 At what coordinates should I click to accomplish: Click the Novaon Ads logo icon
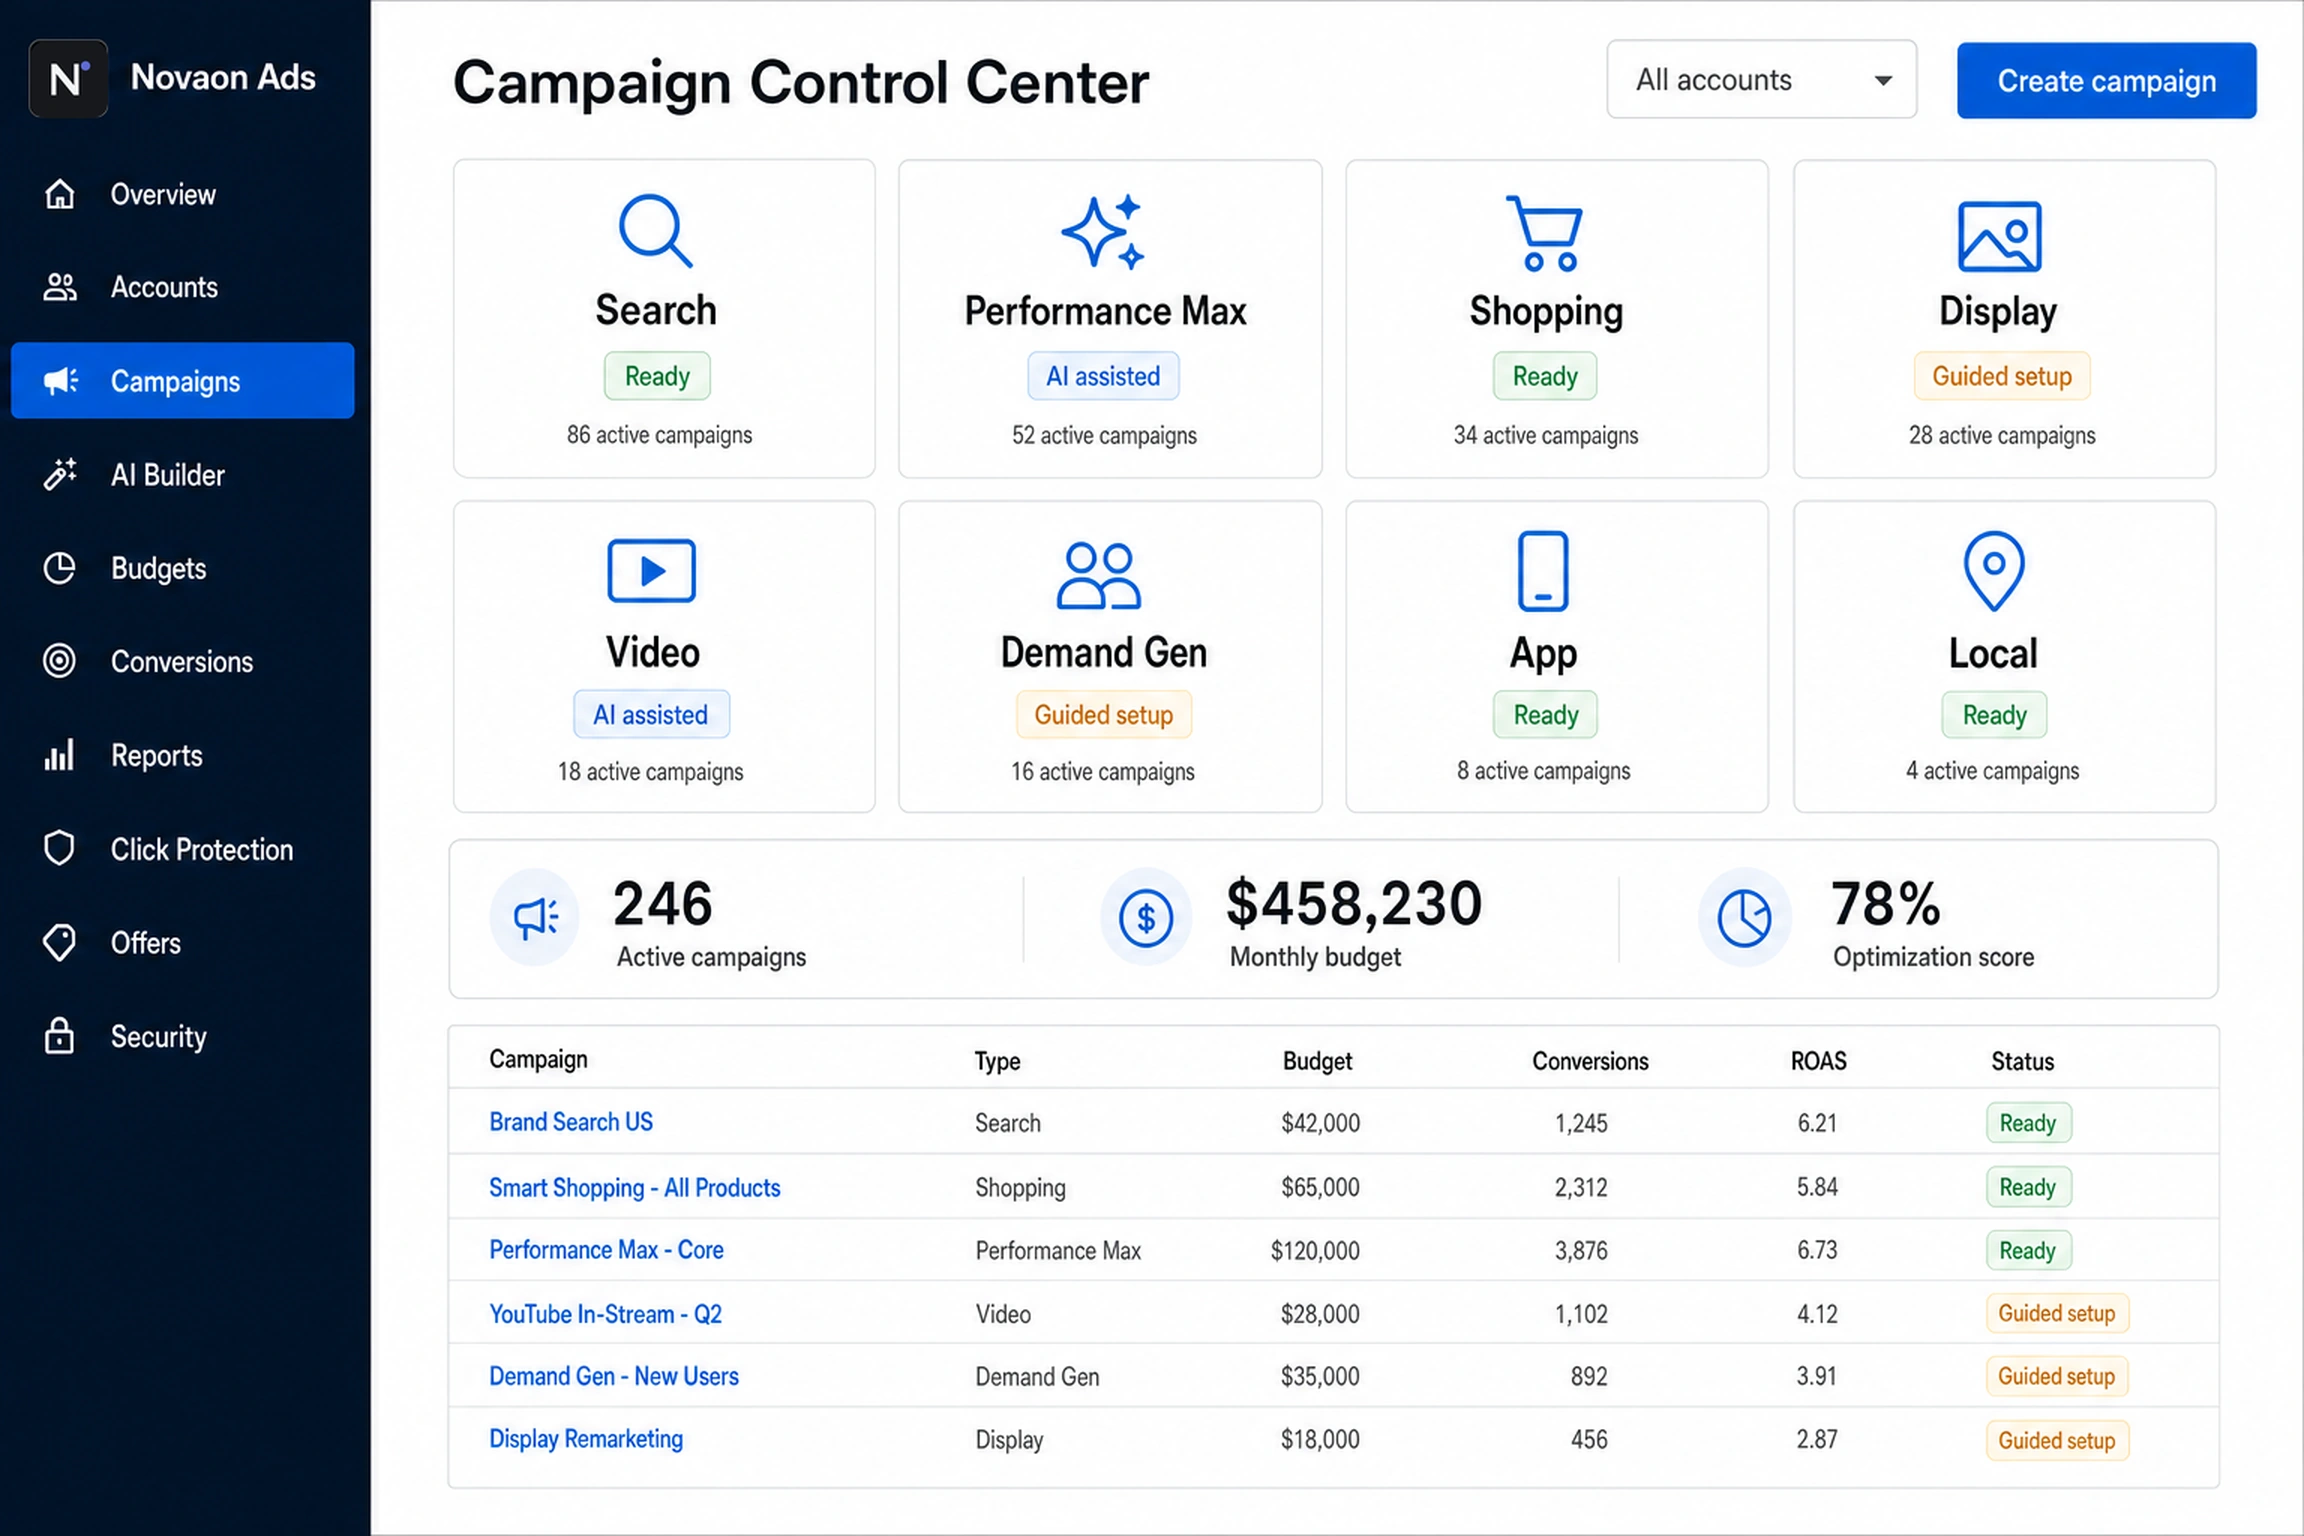tap(68, 78)
